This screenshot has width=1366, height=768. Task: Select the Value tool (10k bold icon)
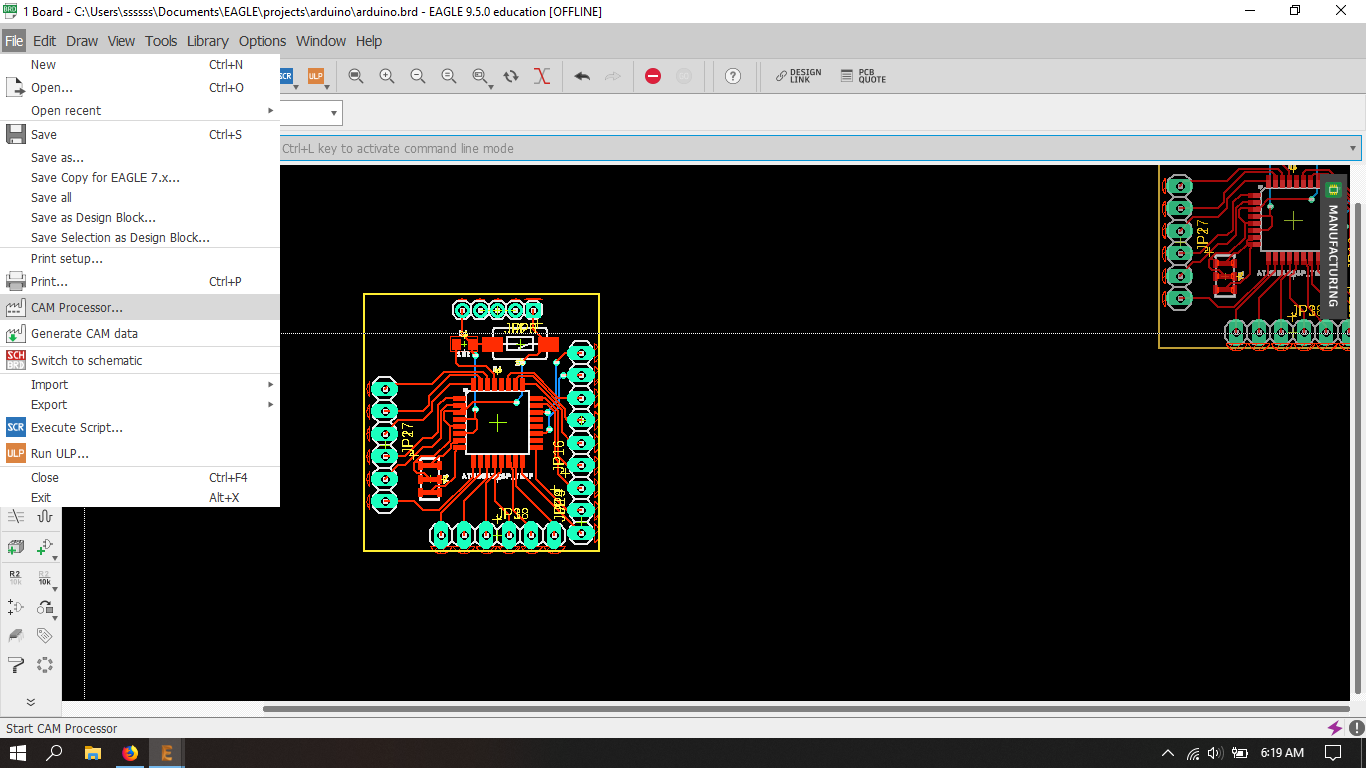click(45, 577)
